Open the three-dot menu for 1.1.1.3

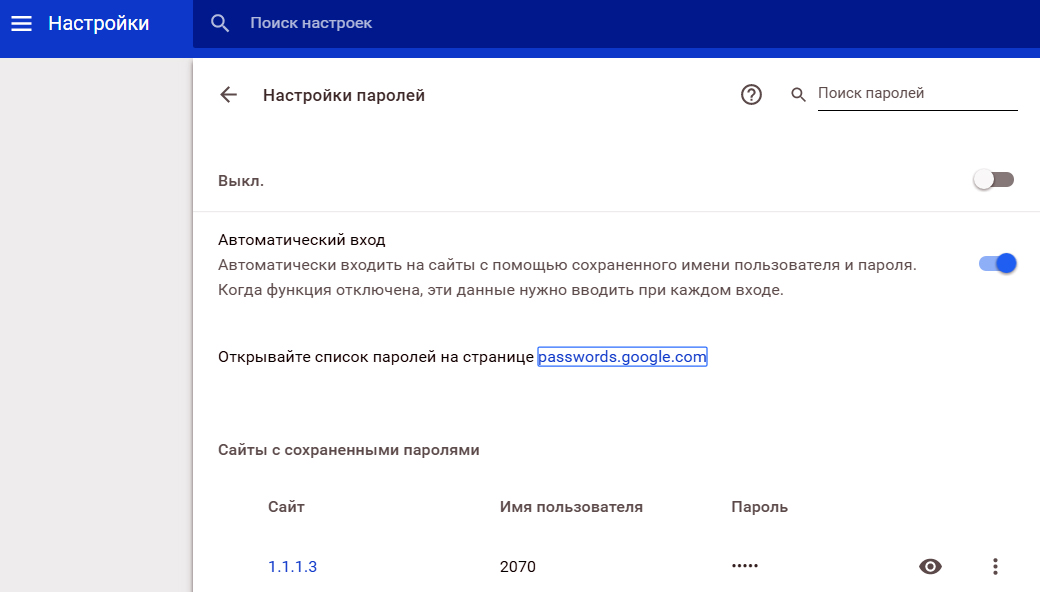(x=994, y=567)
